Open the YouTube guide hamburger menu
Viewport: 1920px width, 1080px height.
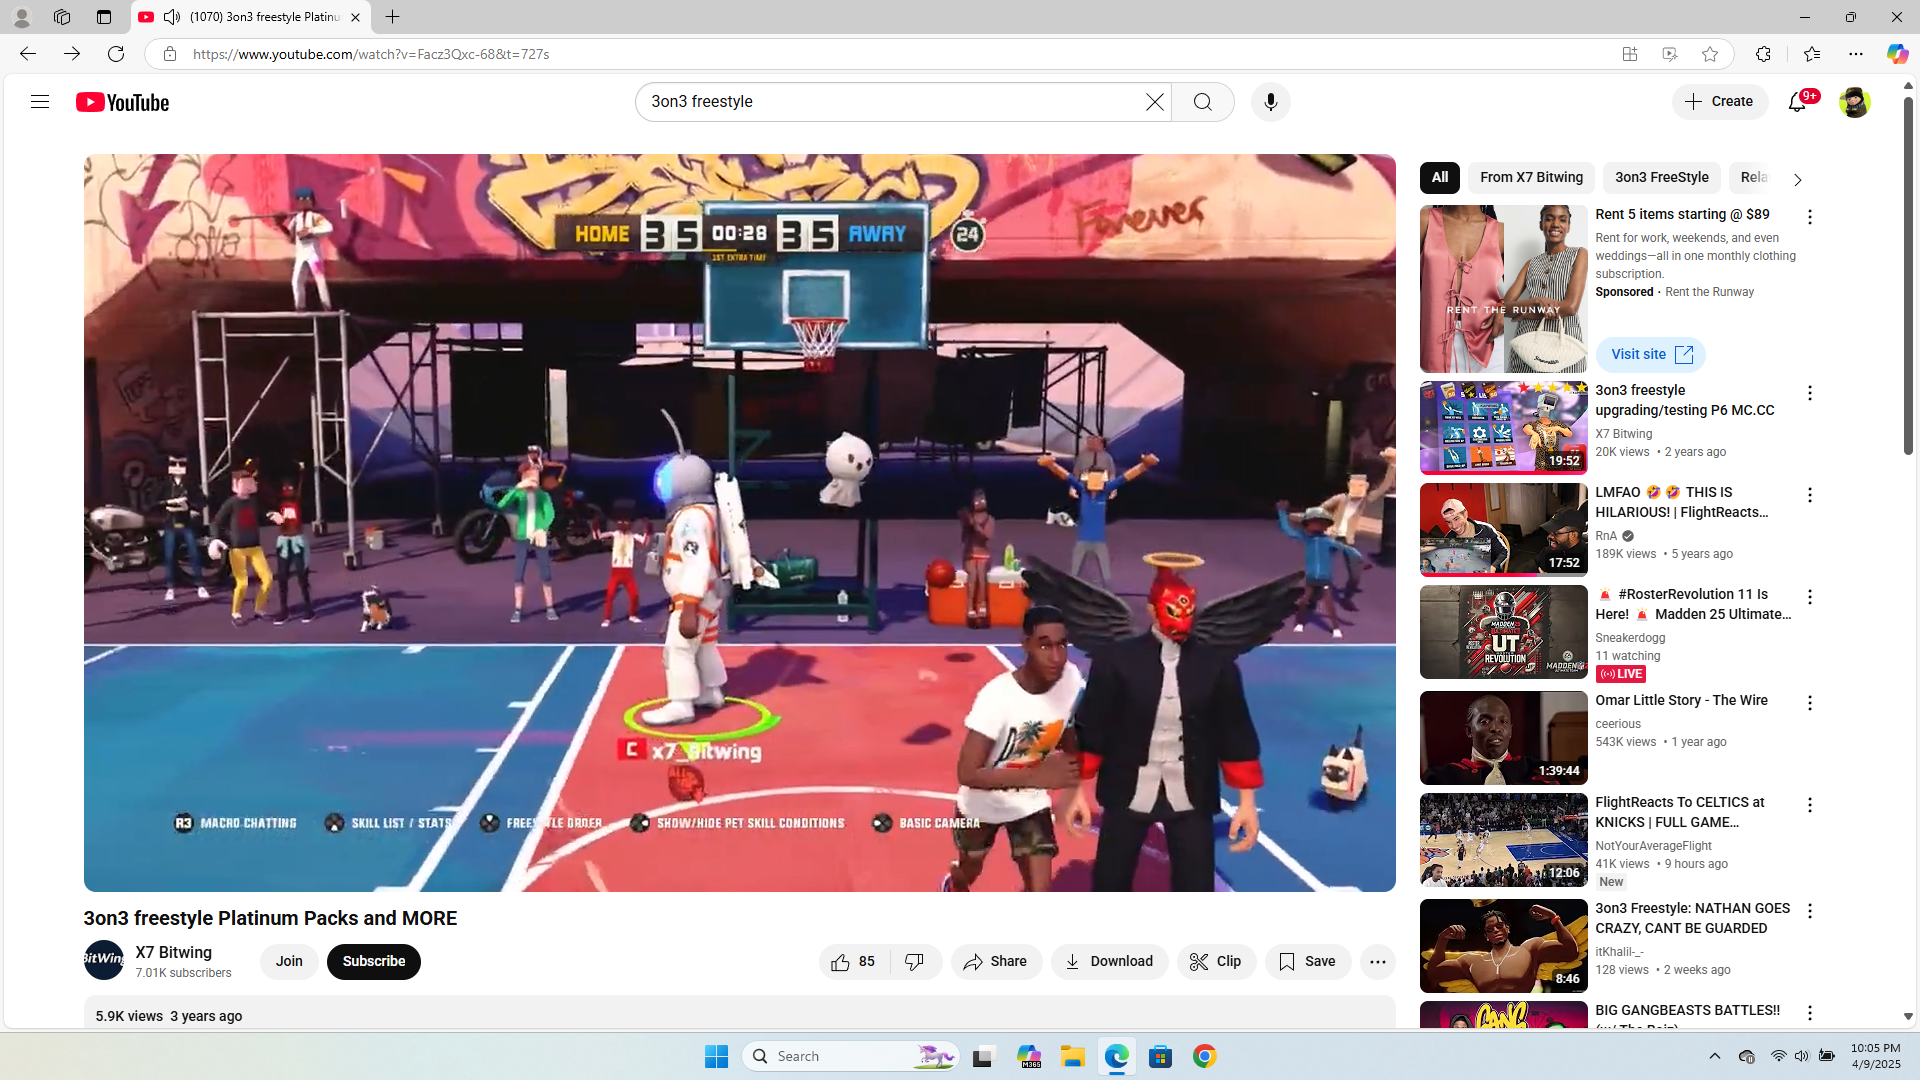pos(40,102)
